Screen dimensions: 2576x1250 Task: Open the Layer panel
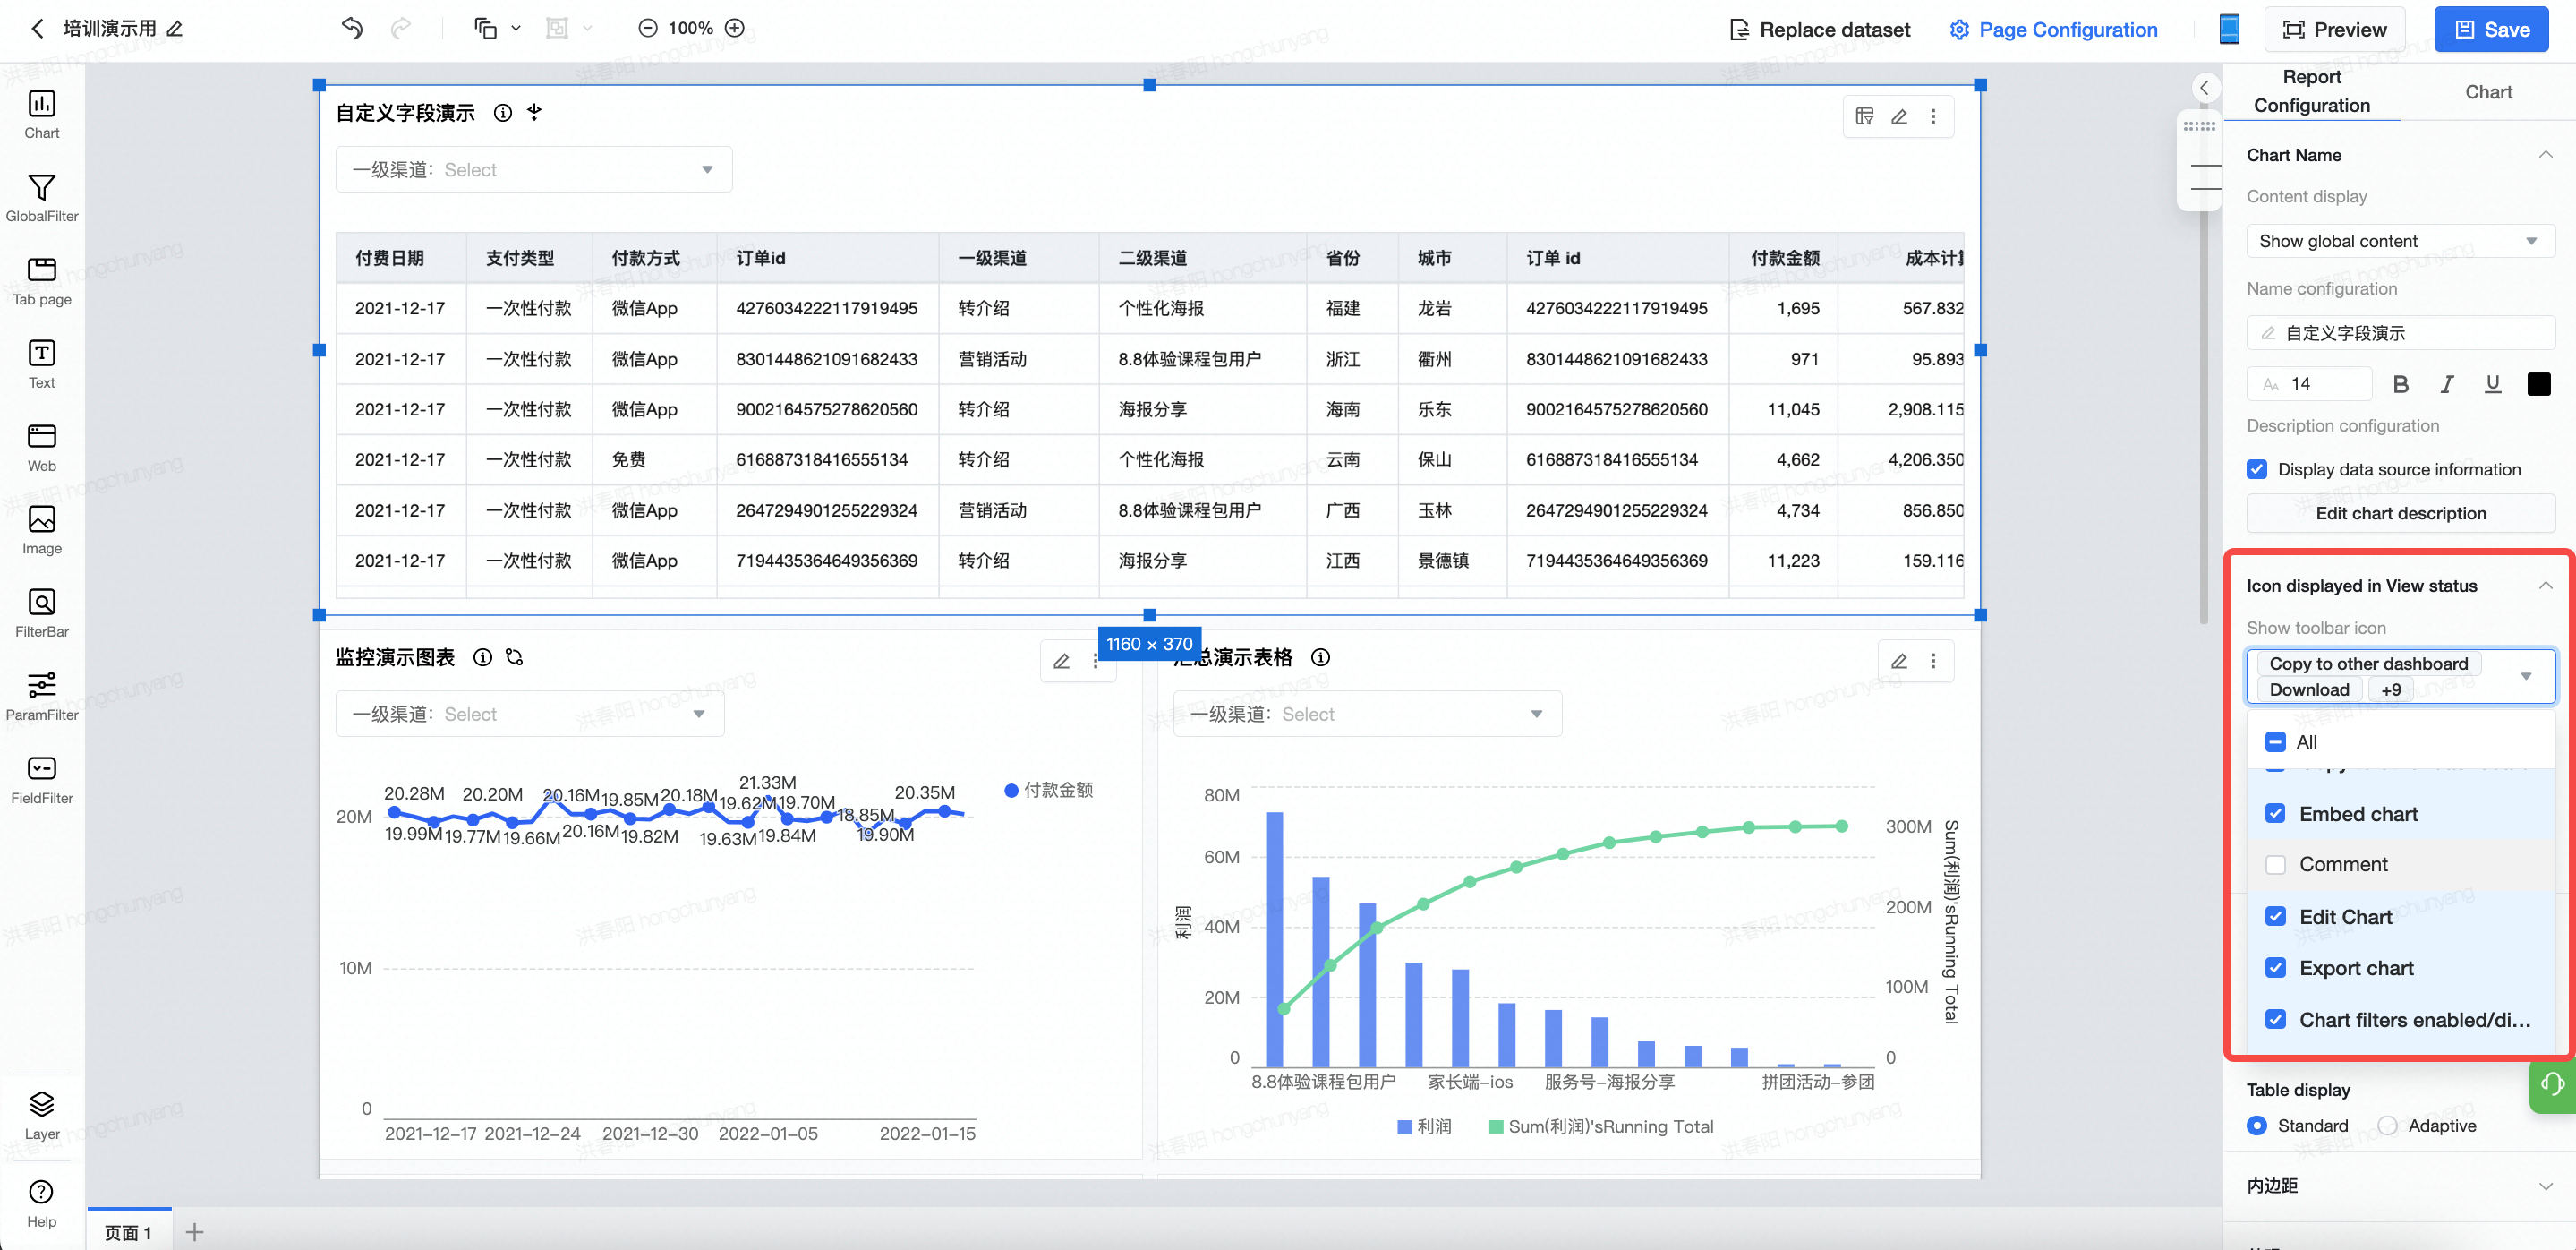pyautogui.click(x=41, y=1115)
